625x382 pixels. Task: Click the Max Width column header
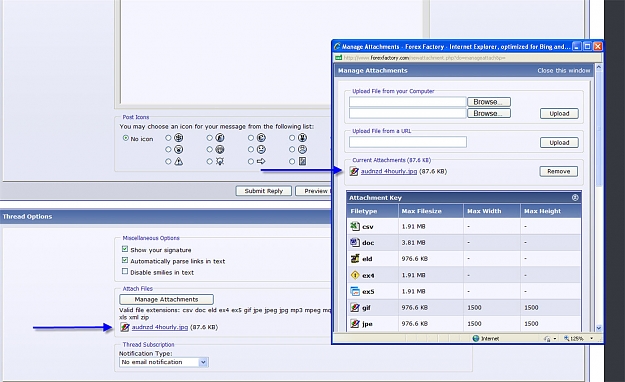[491, 211]
